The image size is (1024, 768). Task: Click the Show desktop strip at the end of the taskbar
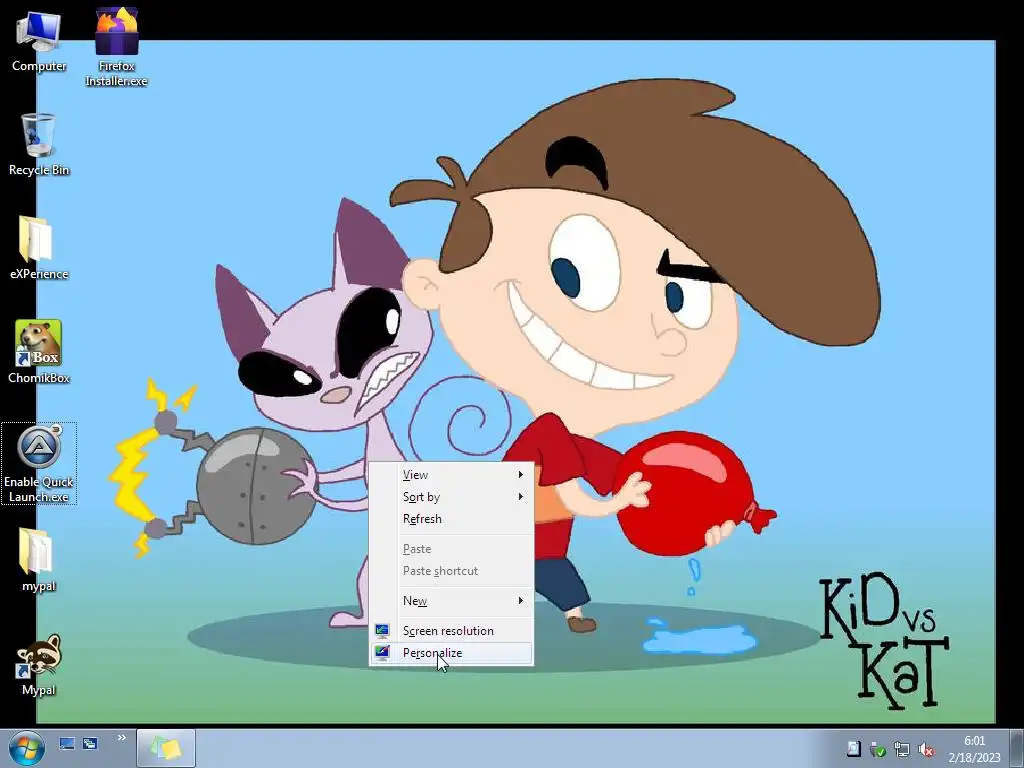1017,748
